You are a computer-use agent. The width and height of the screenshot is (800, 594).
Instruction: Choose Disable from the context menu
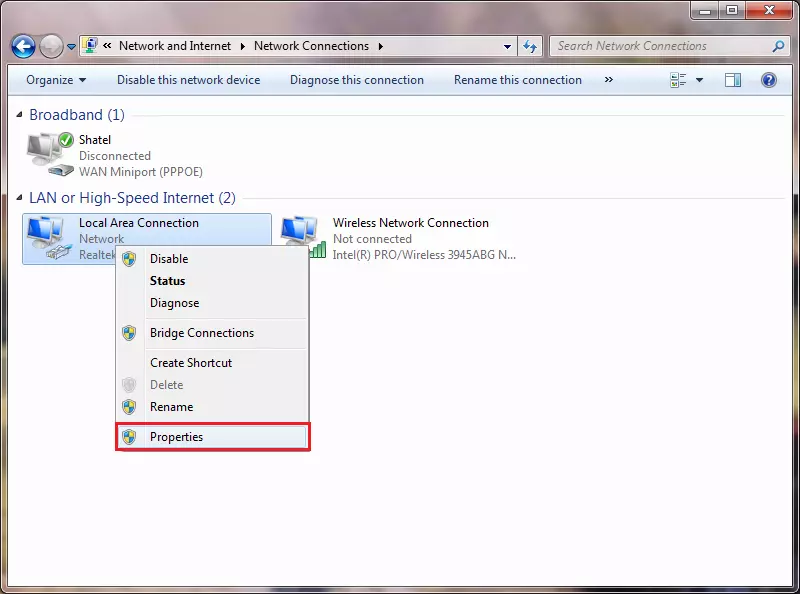pyautogui.click(x=212, y=259)
